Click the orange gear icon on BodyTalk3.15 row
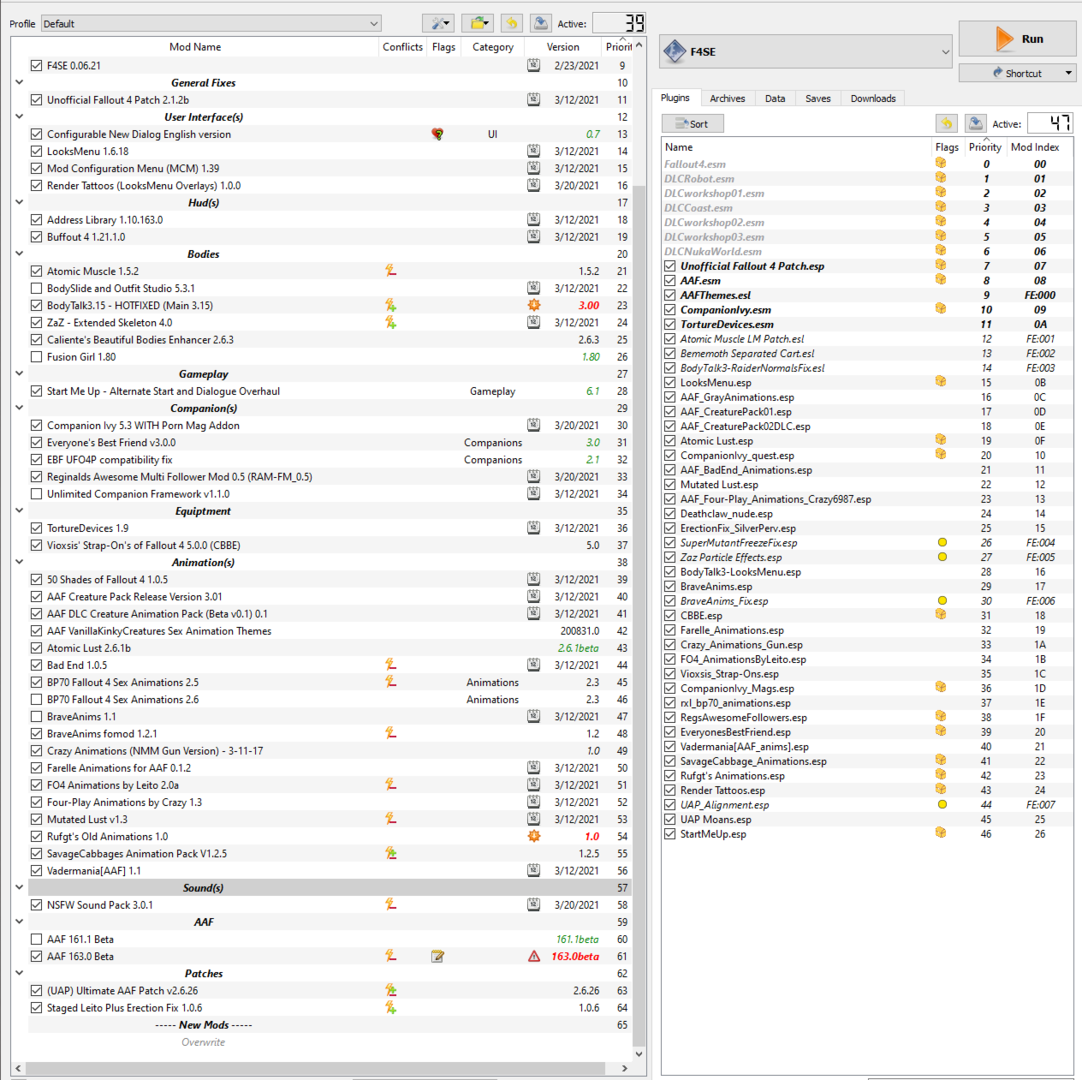This screenshot has width=1082, height=1080. 534,305
